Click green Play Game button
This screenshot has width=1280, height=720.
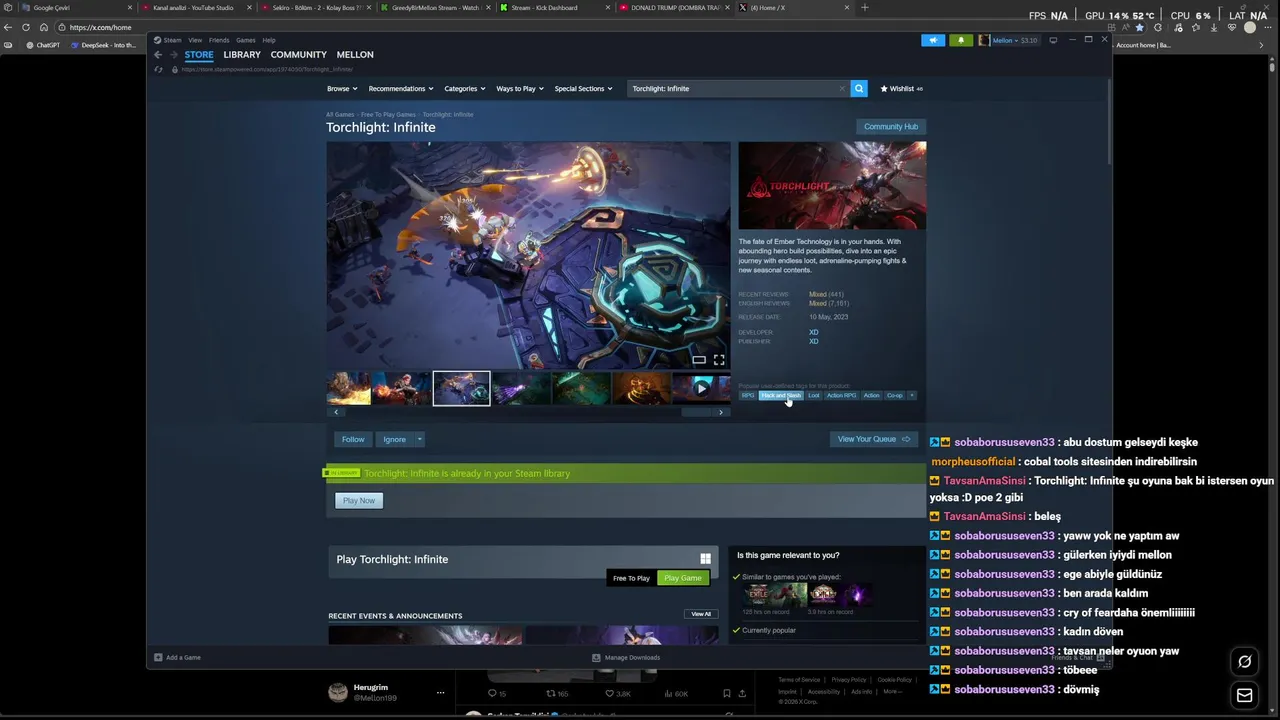pos(683,578)
